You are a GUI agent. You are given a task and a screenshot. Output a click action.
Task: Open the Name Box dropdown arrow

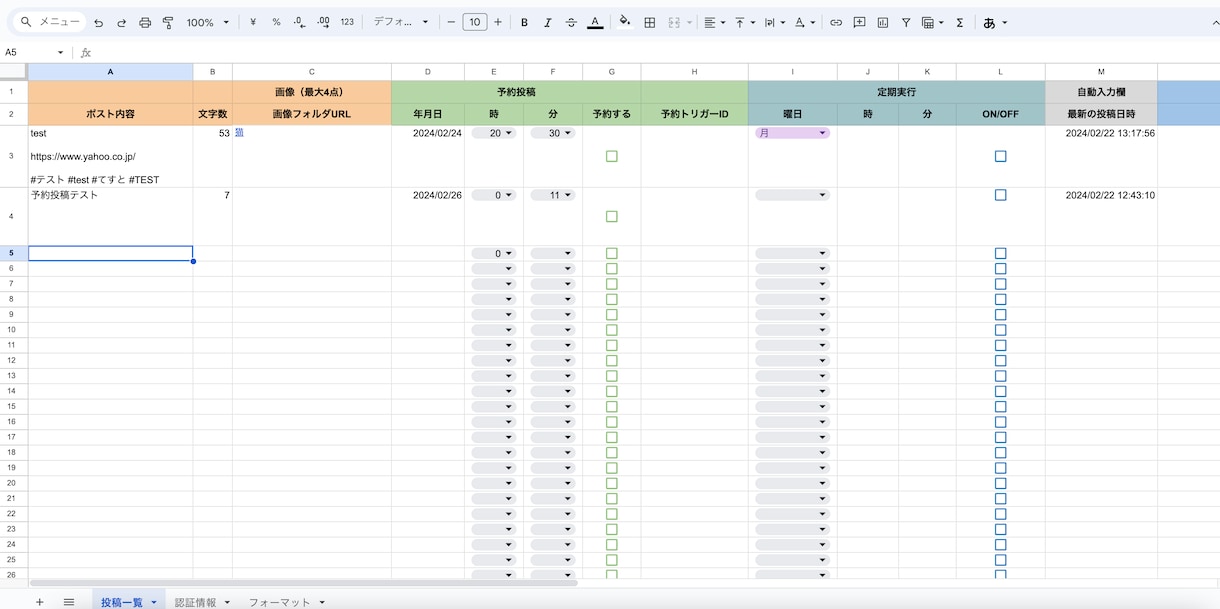[60, 52]
